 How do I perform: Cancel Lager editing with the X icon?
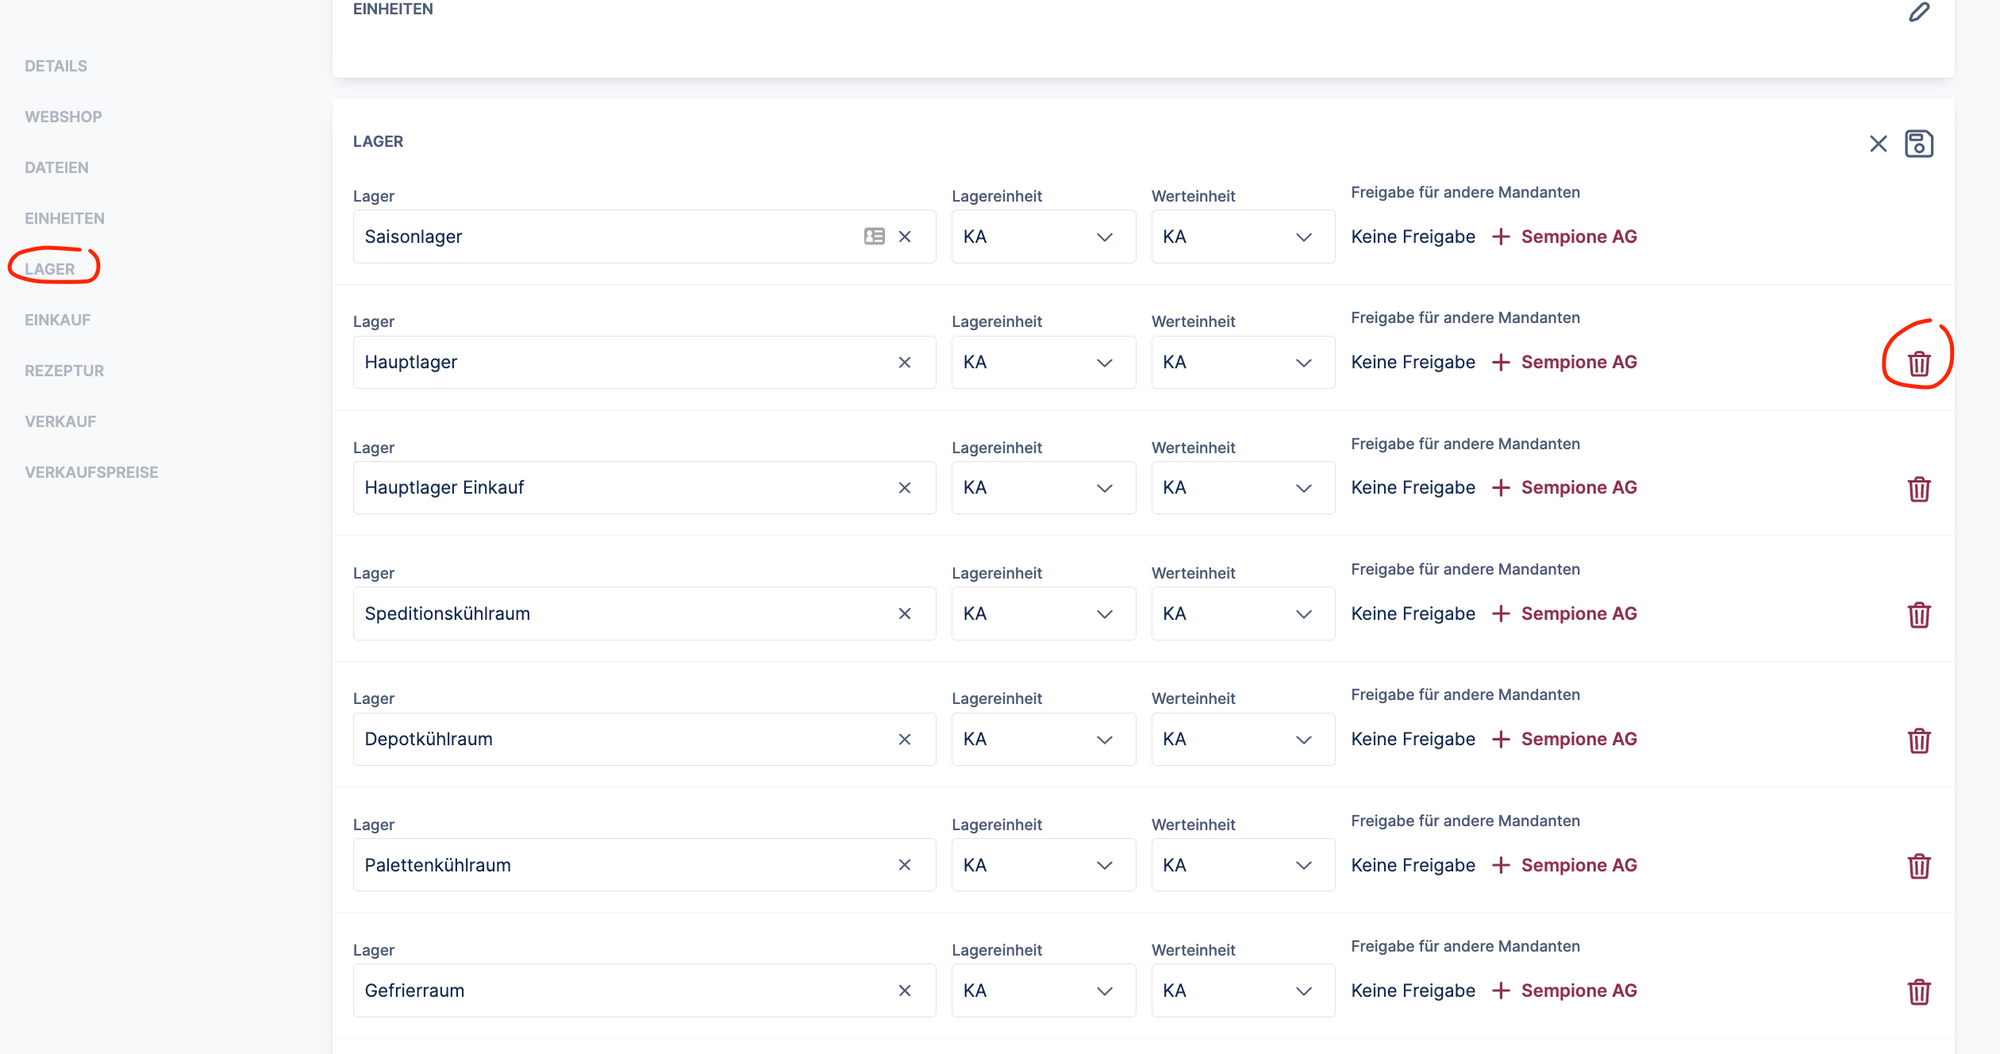[x=1878, y=144]
